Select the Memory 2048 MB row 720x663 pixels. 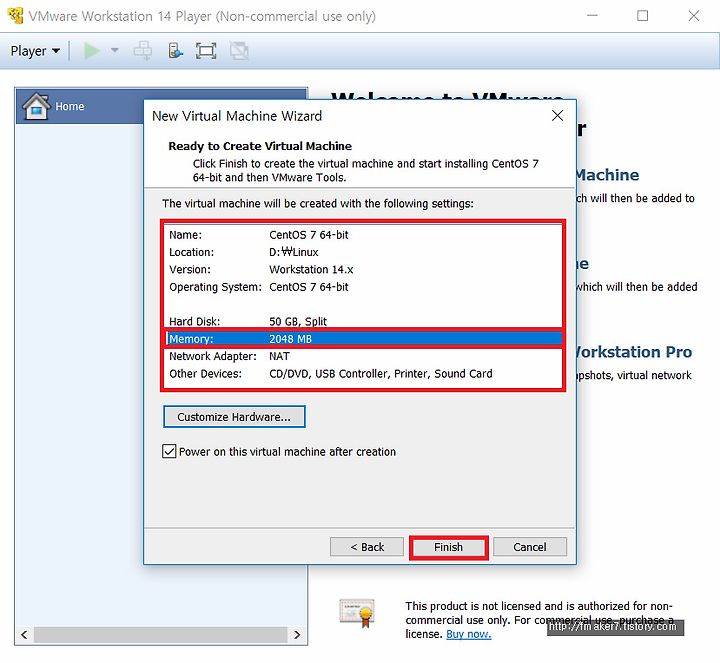coord(364,339)
